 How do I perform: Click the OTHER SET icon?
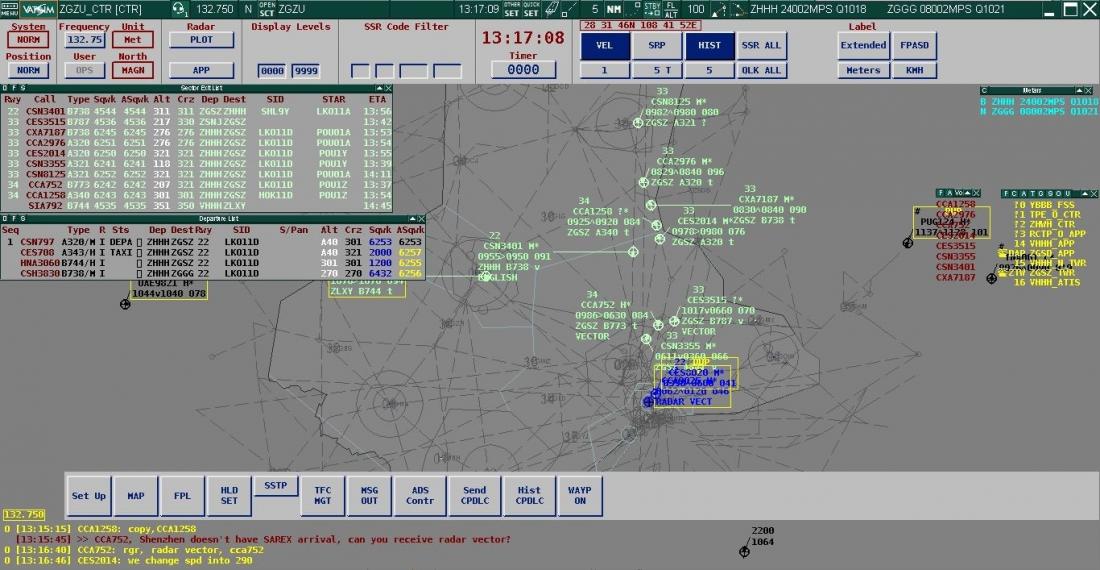point(512,9)
